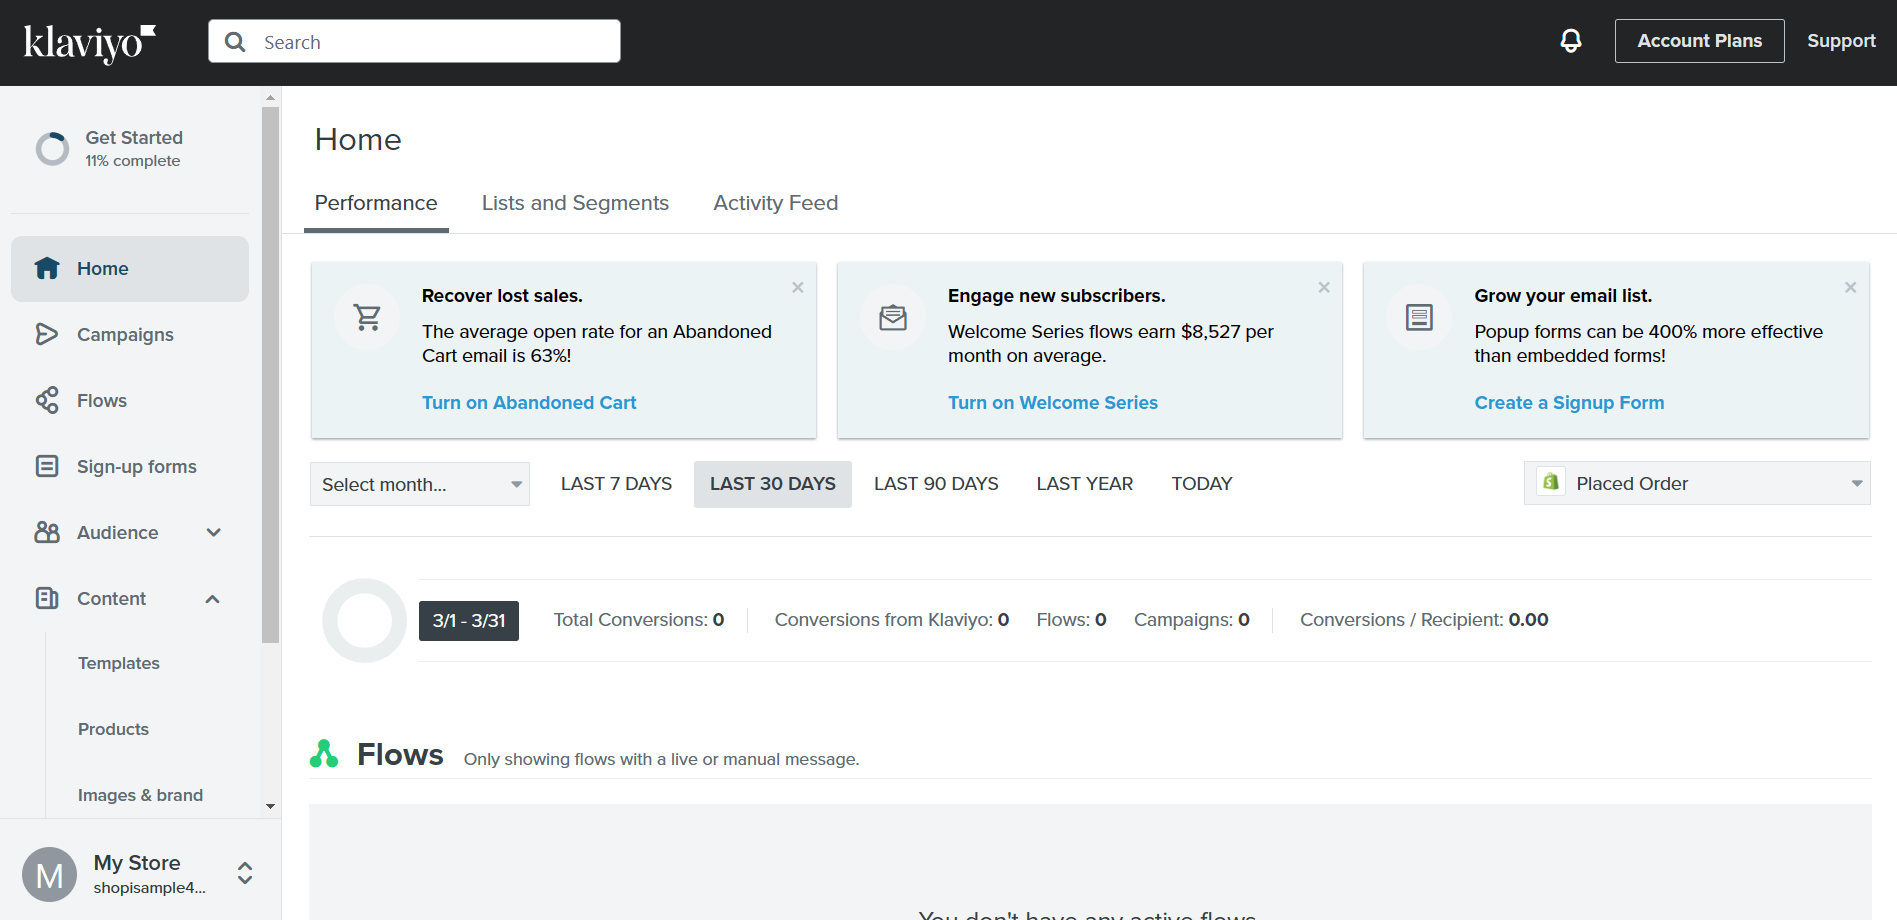Collapse the Content submenu
Viewport: 1897px width, 920px height.
213,598
